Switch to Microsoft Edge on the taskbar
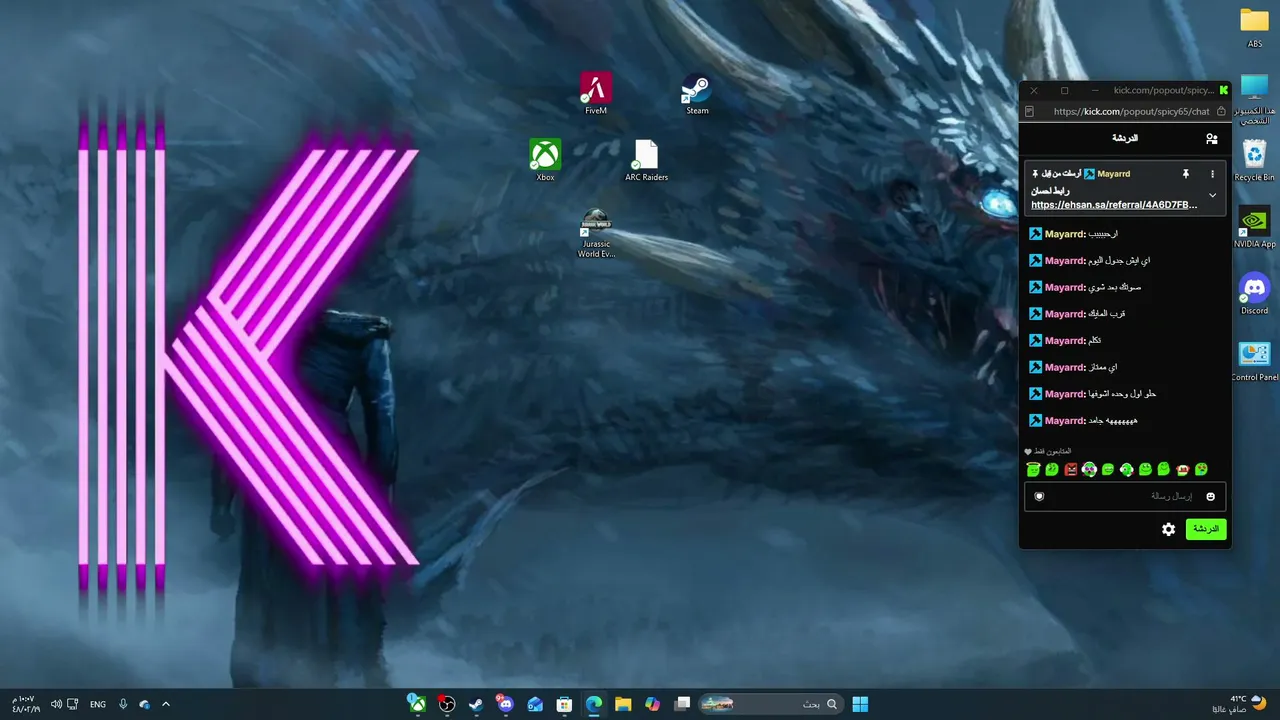Viewport: 1280px width, 720px height. (594, 704)
